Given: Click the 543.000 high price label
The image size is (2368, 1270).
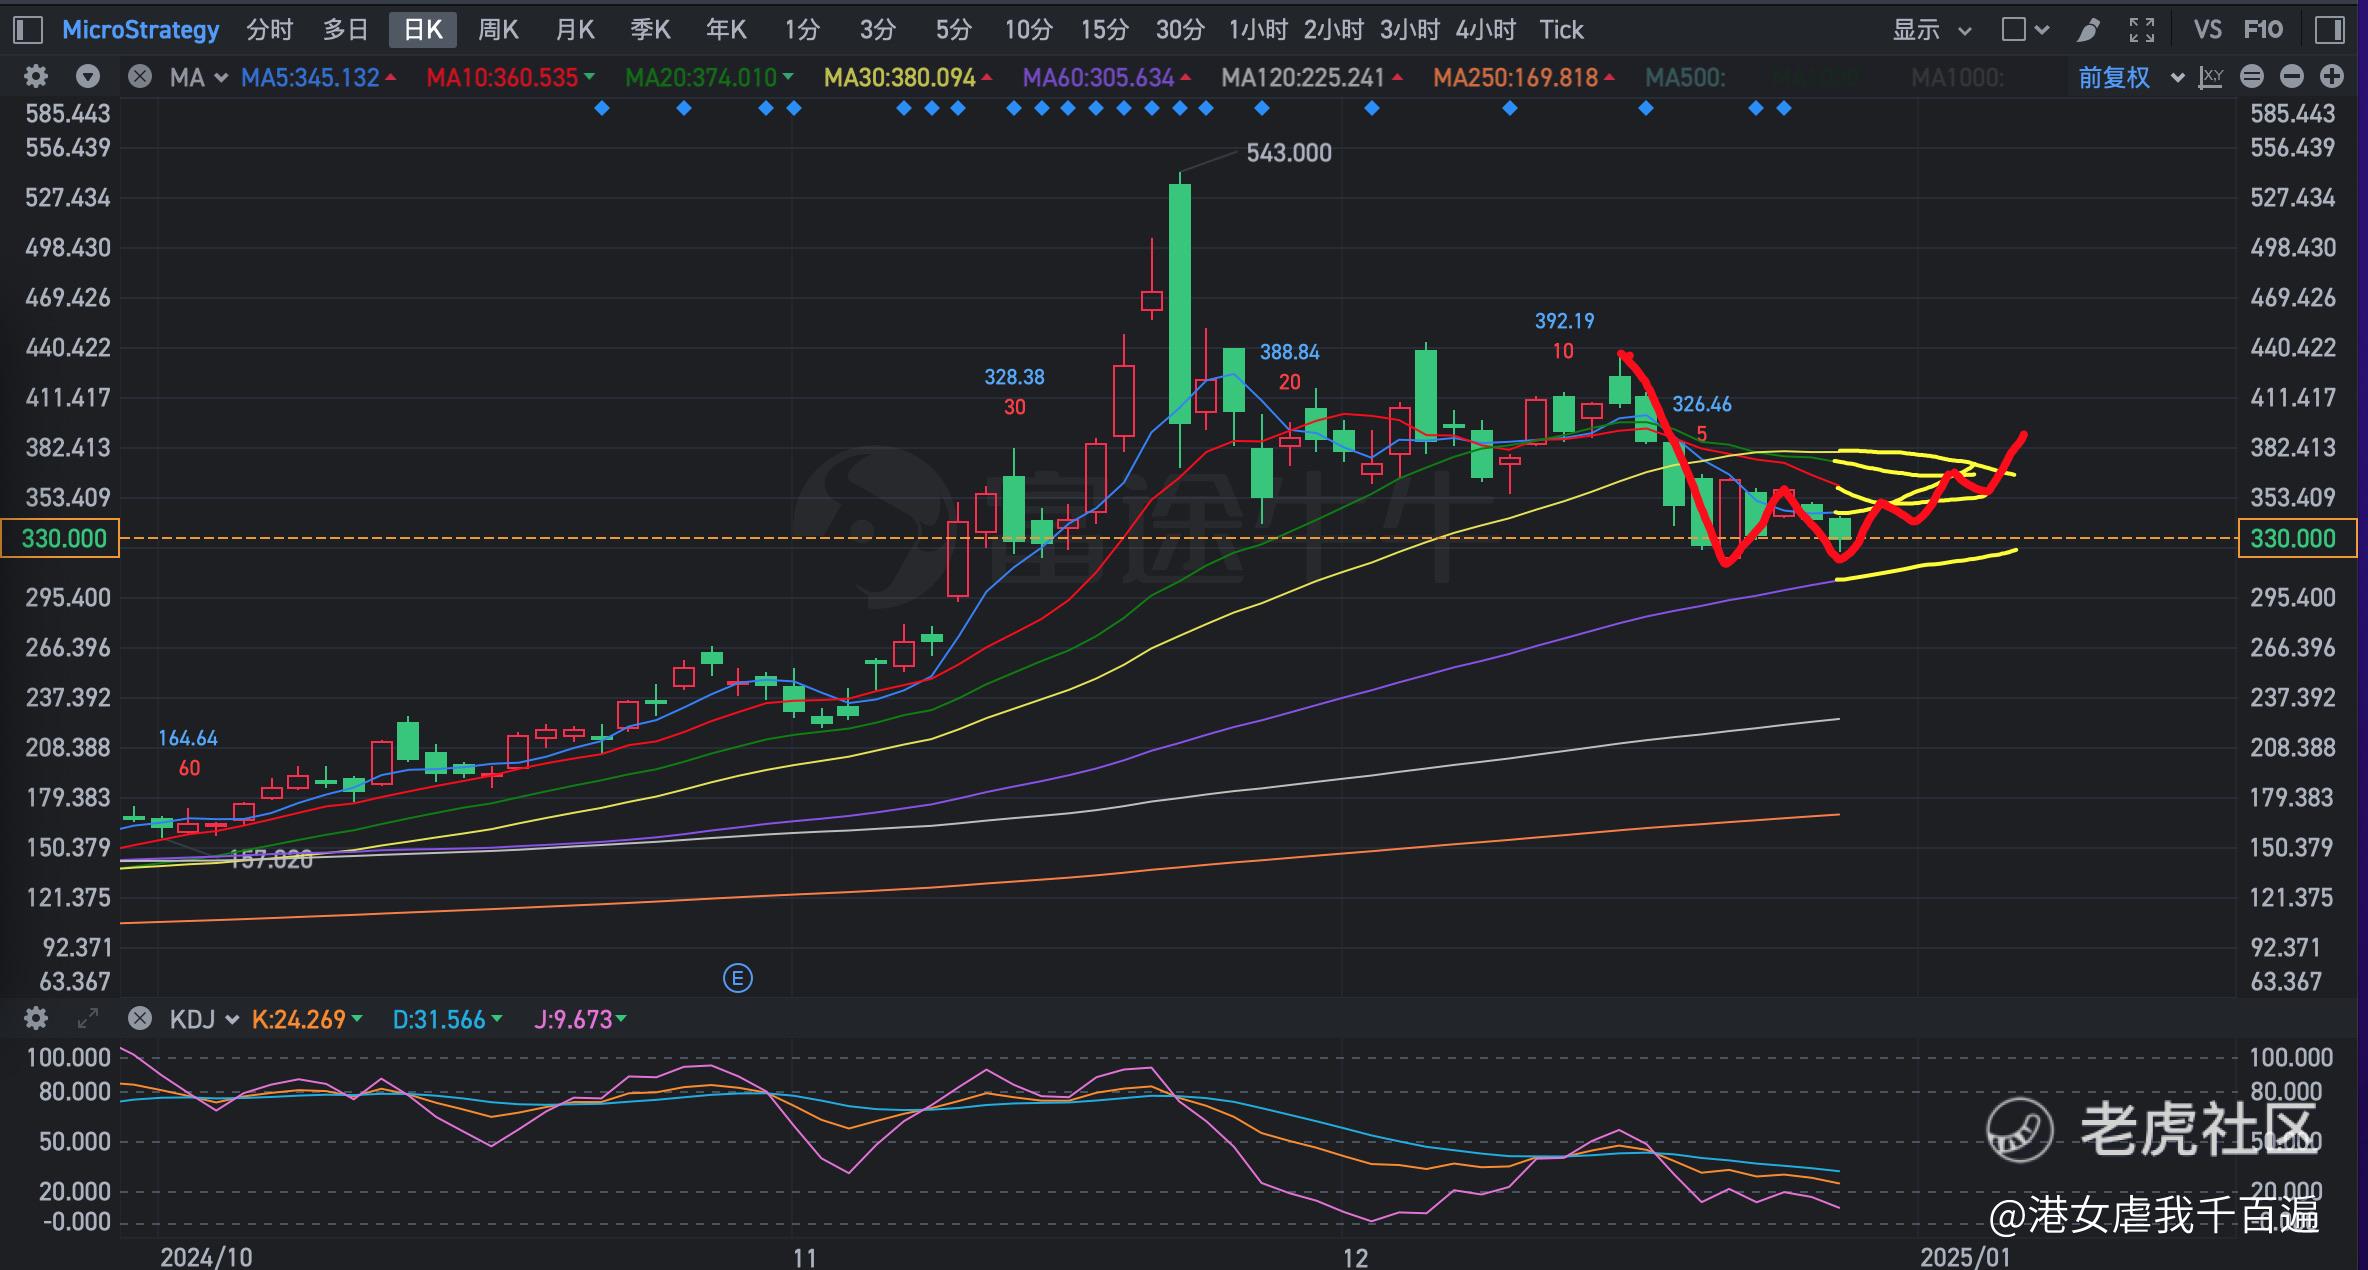Looking at the screenshot, I should click(1288, 153).
